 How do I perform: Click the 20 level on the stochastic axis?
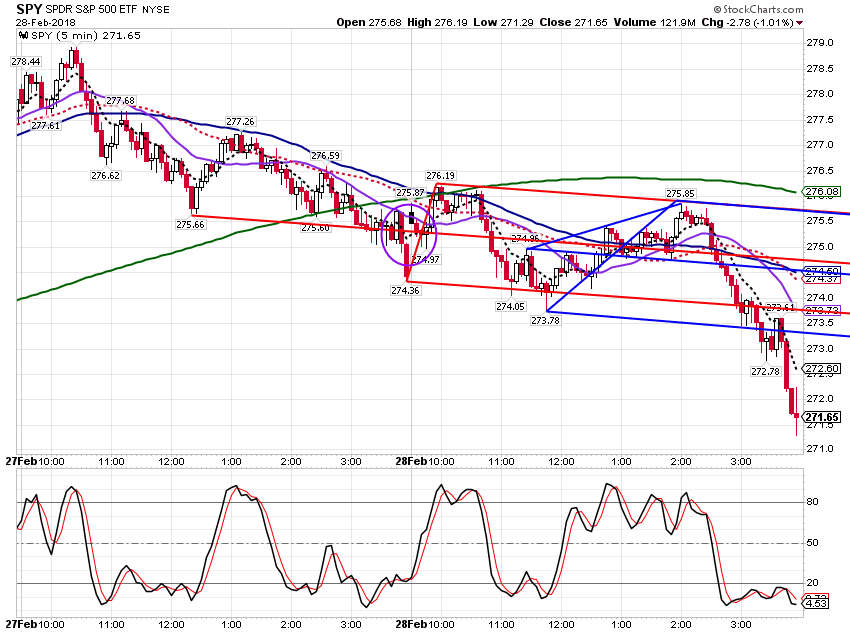tap(812, 583)
